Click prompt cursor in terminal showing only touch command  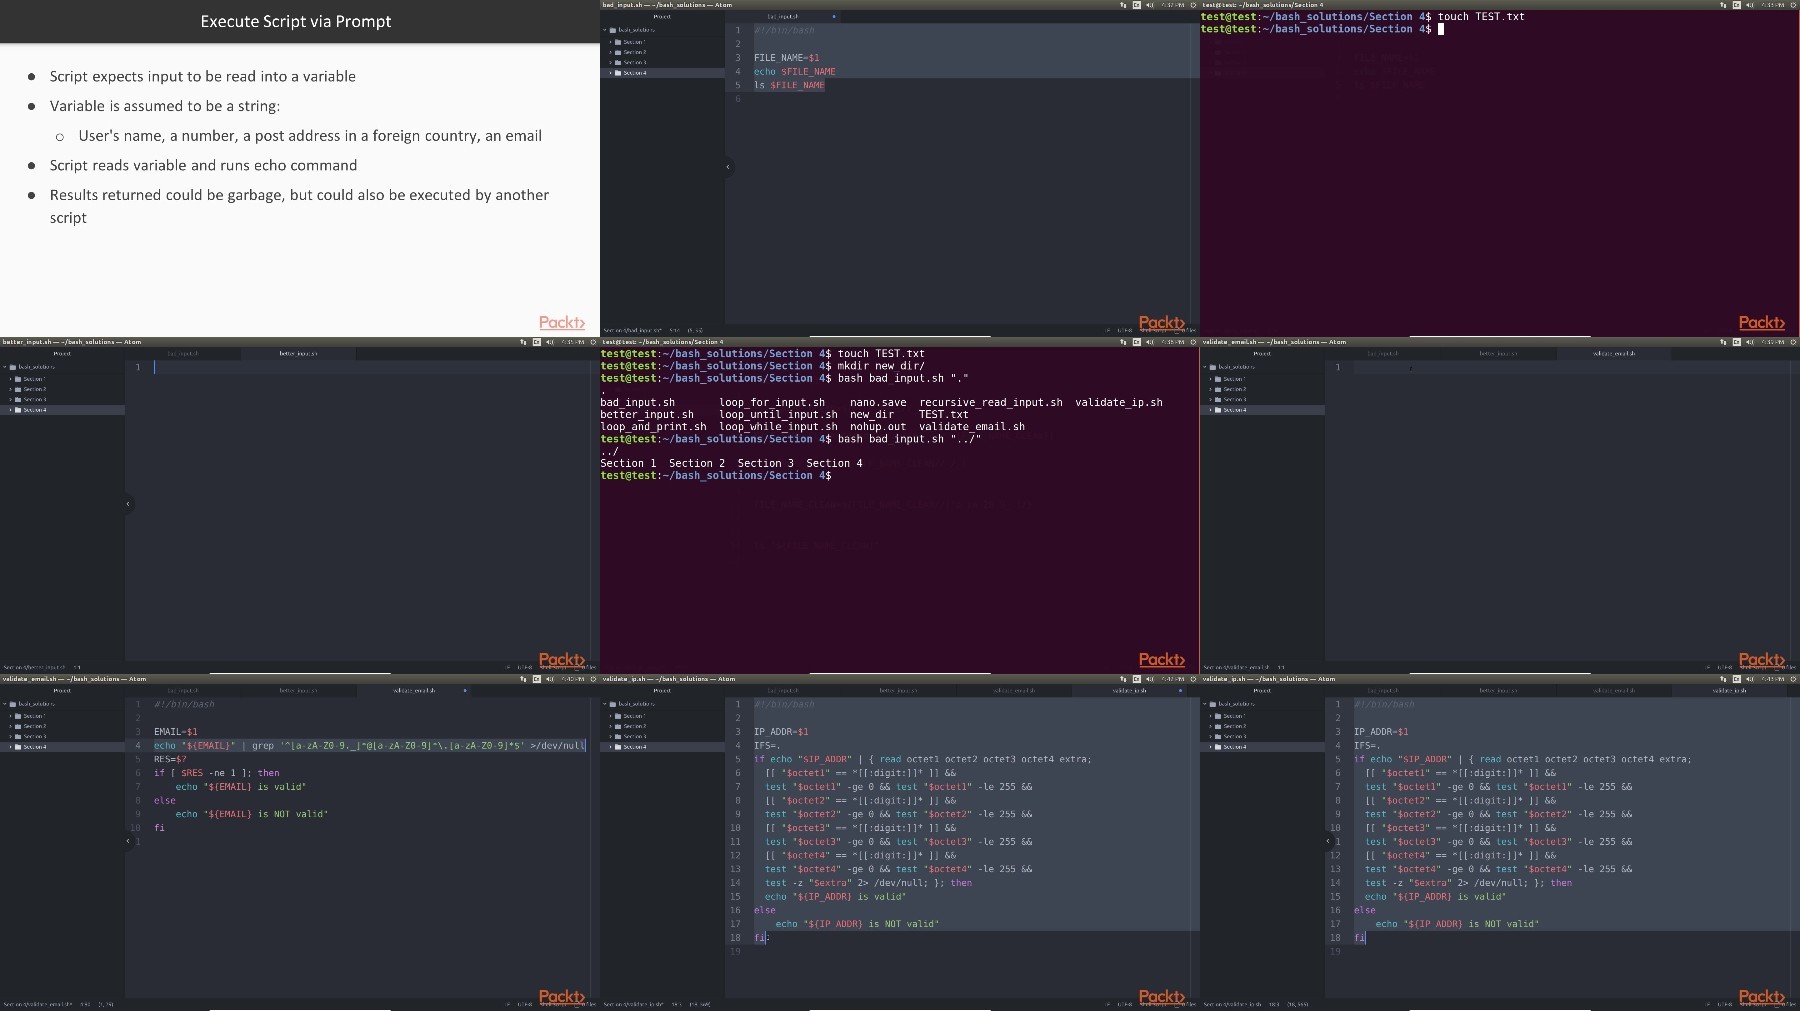point(1441,29)
